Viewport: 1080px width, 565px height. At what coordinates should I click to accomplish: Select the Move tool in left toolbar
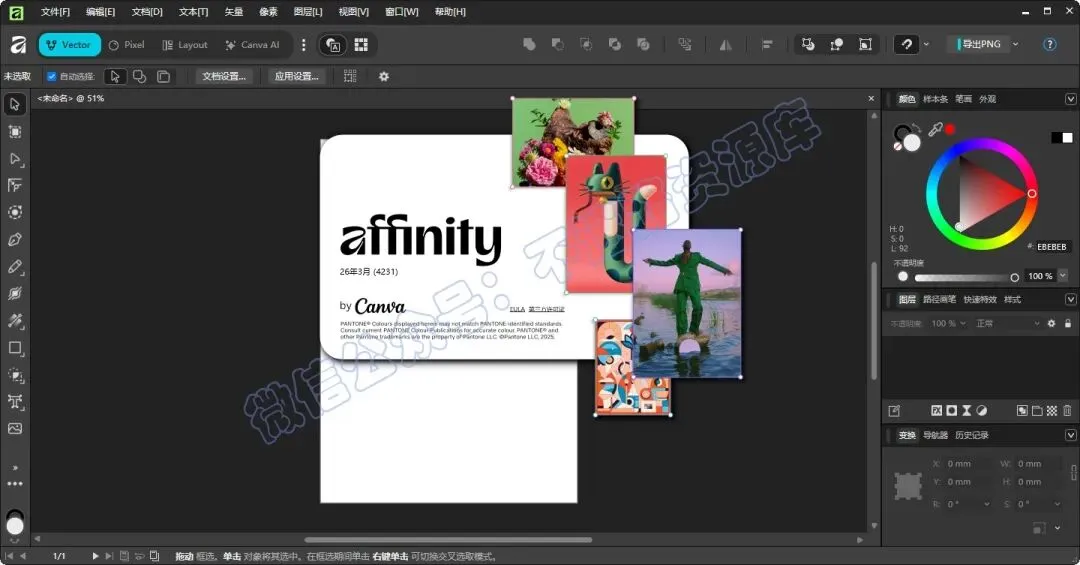coord(14,104)
